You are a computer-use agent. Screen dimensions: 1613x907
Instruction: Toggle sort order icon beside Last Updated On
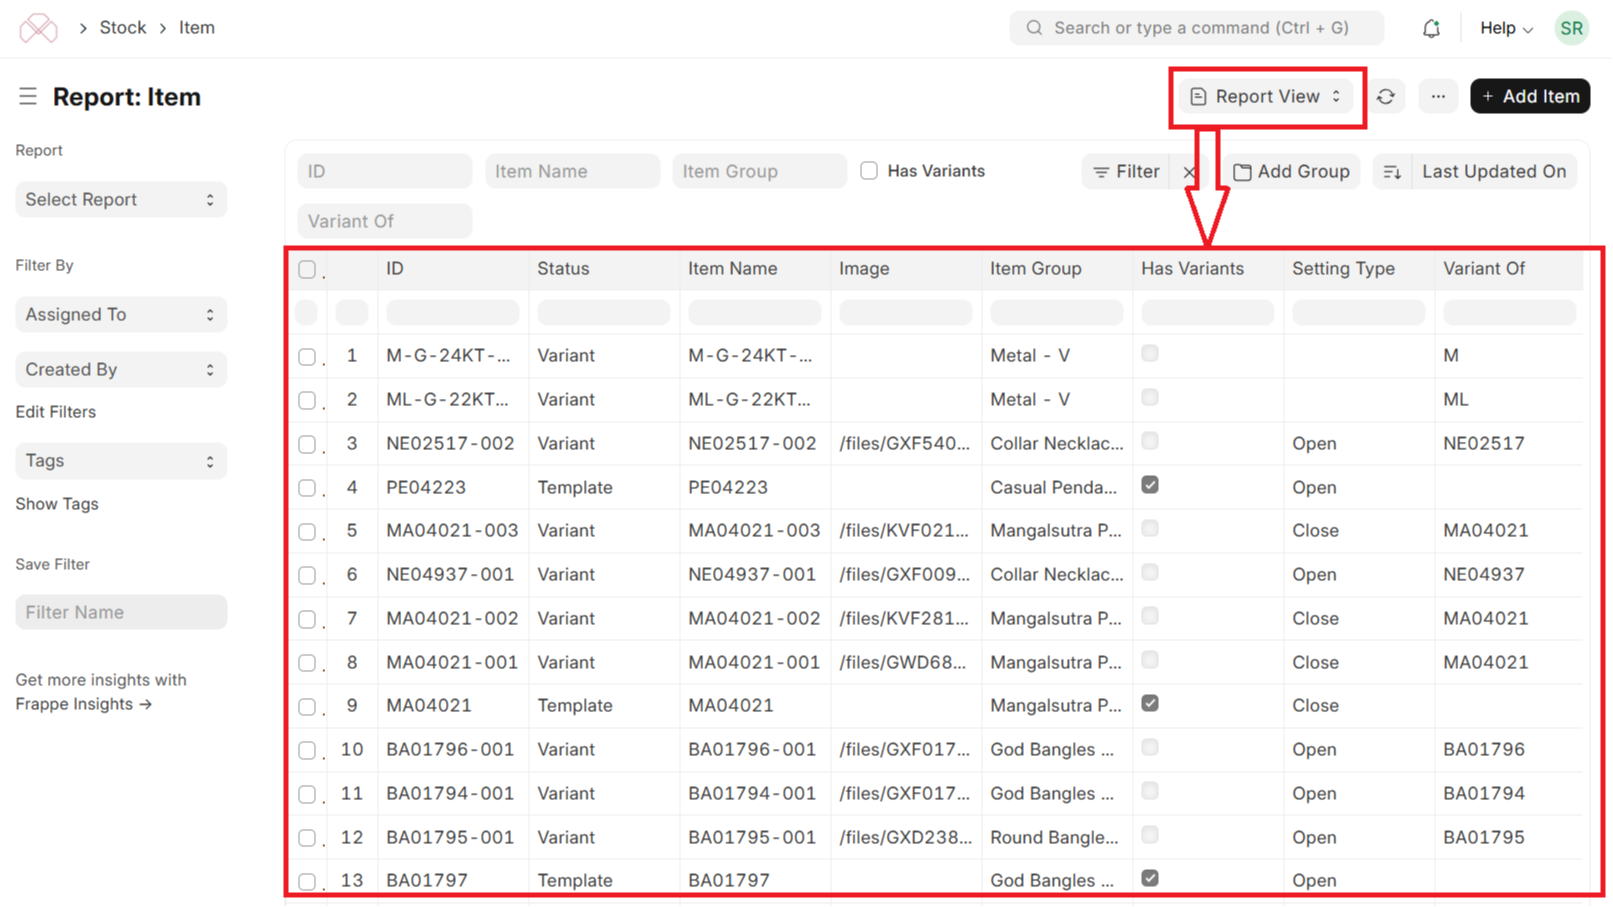[x=1392, y=172]
